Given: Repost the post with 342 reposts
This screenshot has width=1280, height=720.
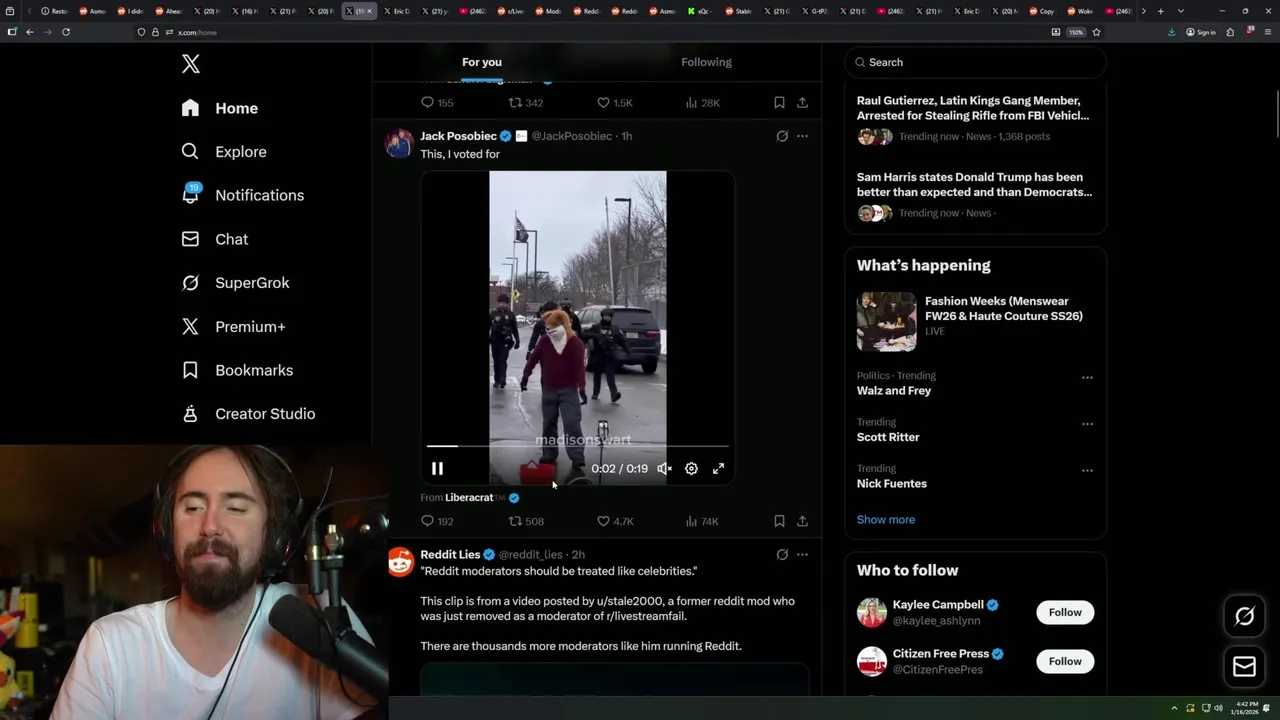Looking at the screenshot, I should coord(526,103).
